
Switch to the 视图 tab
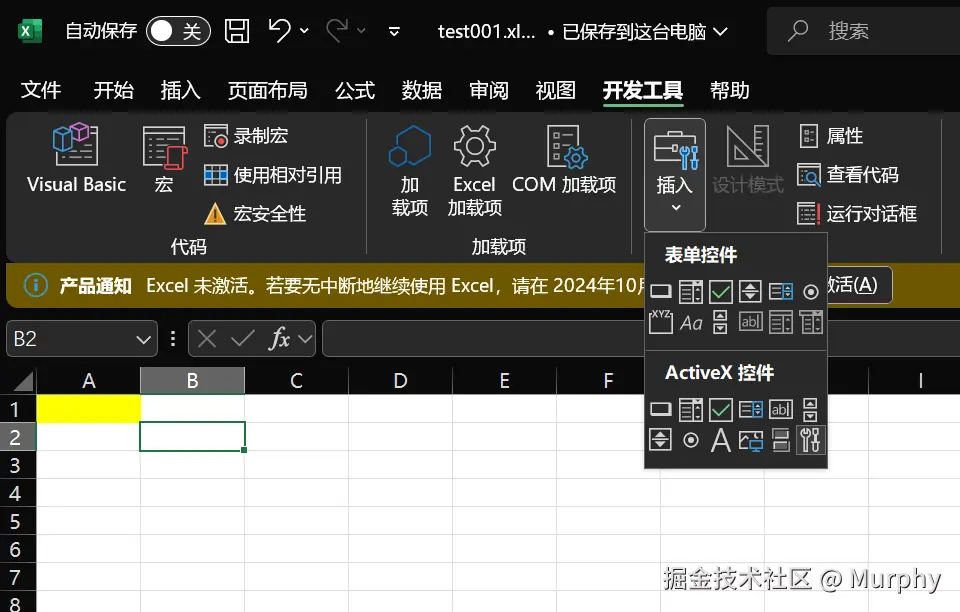pyautogui.click(x=555, y=90)
